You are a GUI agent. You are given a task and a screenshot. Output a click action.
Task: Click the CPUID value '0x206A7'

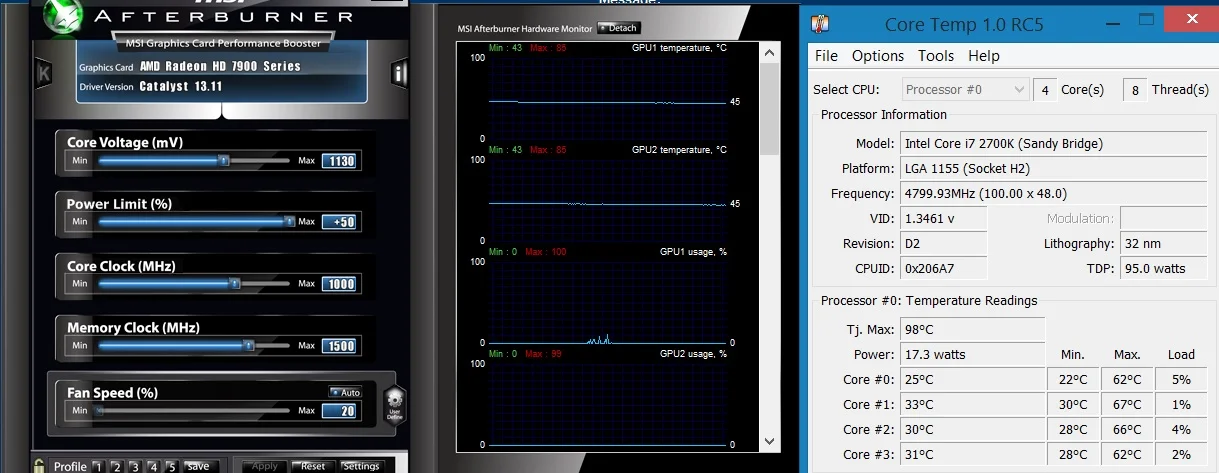coord(943,268)
